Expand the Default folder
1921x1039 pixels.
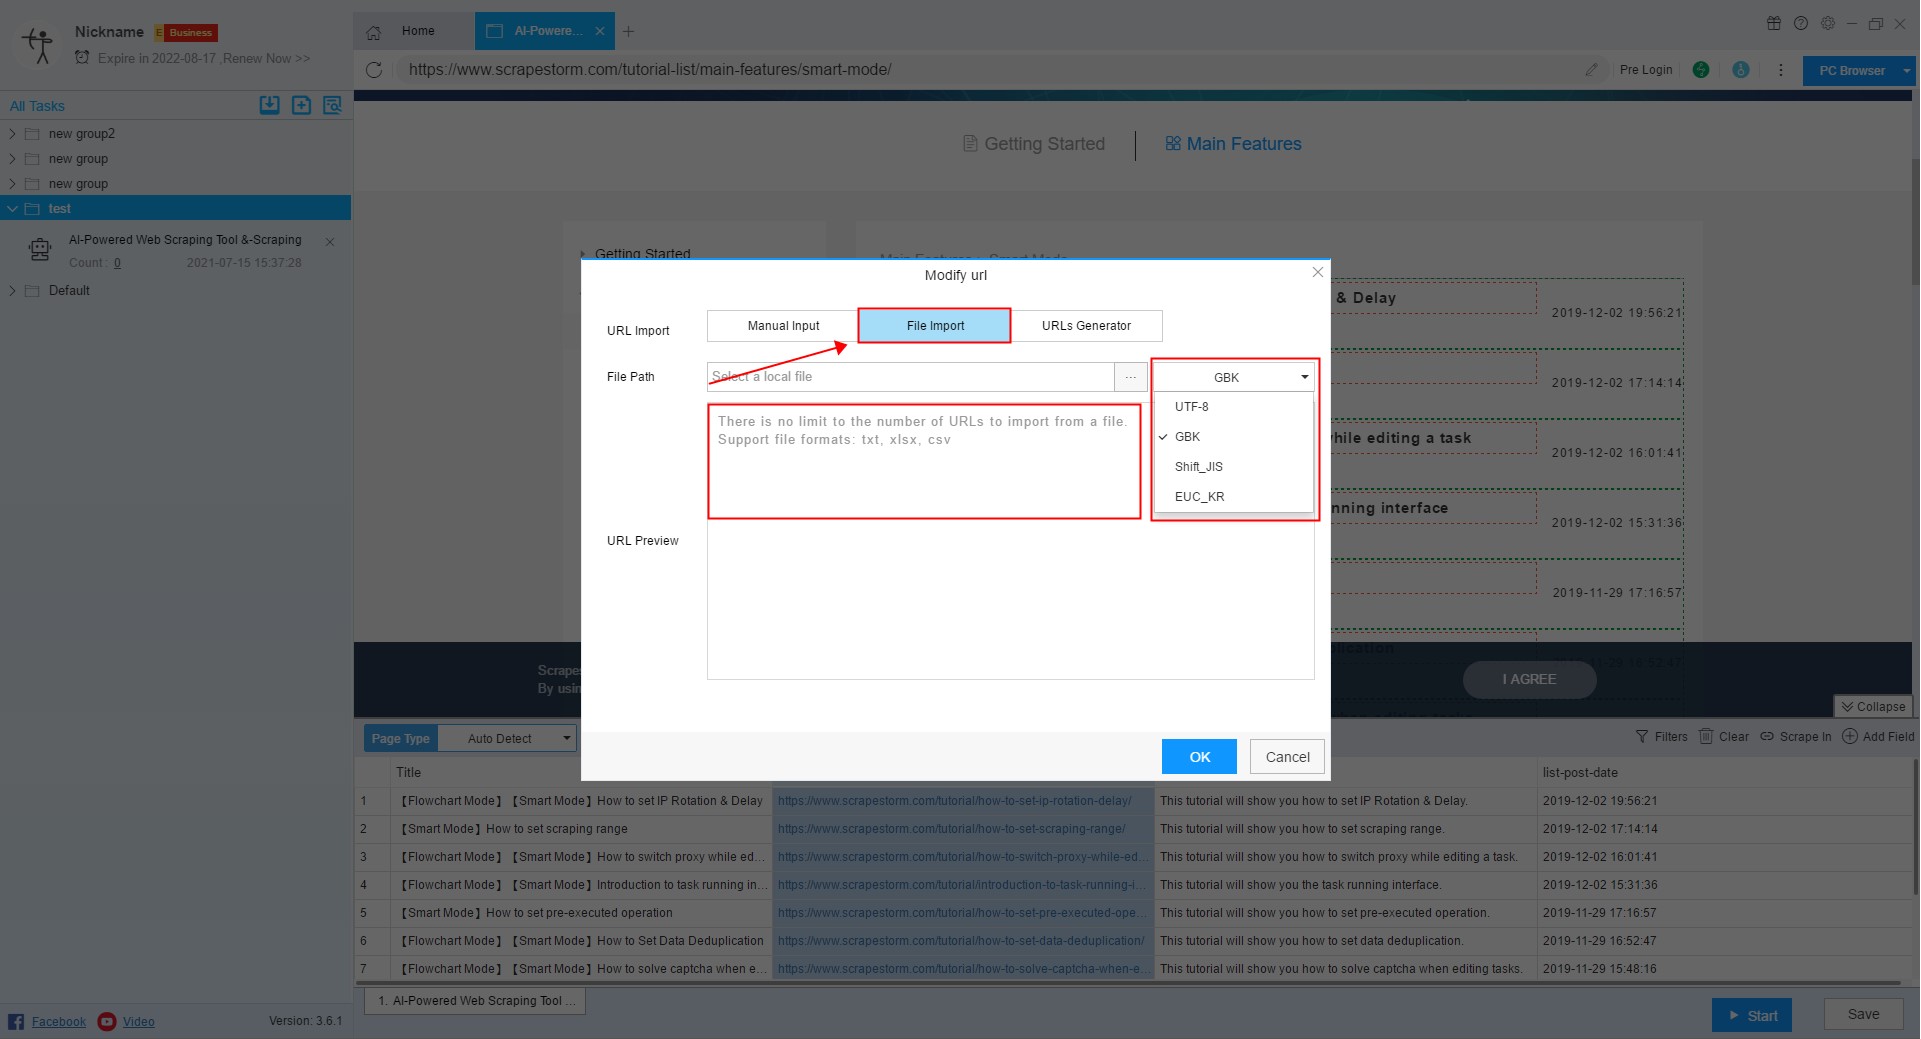(12, 290)
